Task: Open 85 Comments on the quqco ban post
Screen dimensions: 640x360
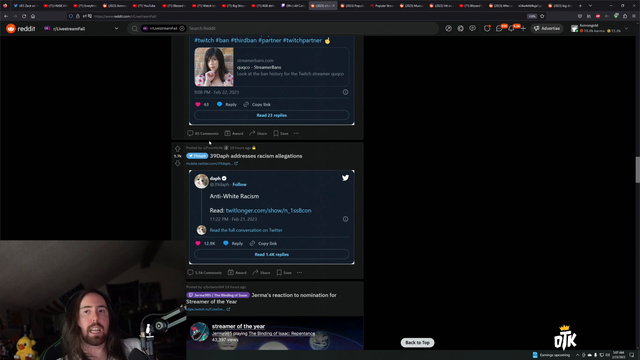Action: pos(203,133)
